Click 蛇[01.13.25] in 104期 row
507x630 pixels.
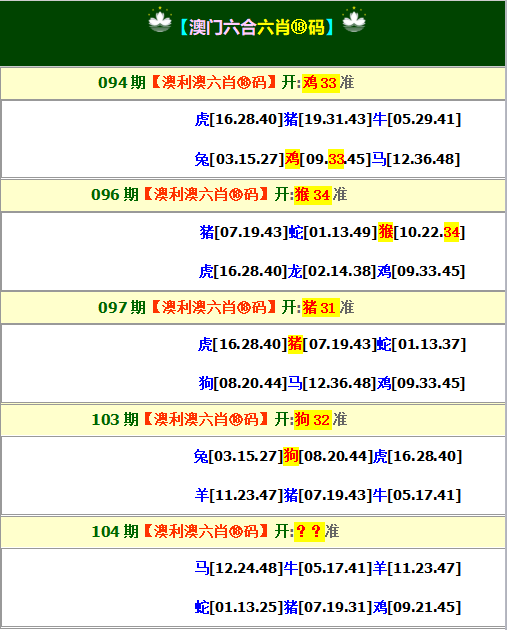(x=239, y=607)
